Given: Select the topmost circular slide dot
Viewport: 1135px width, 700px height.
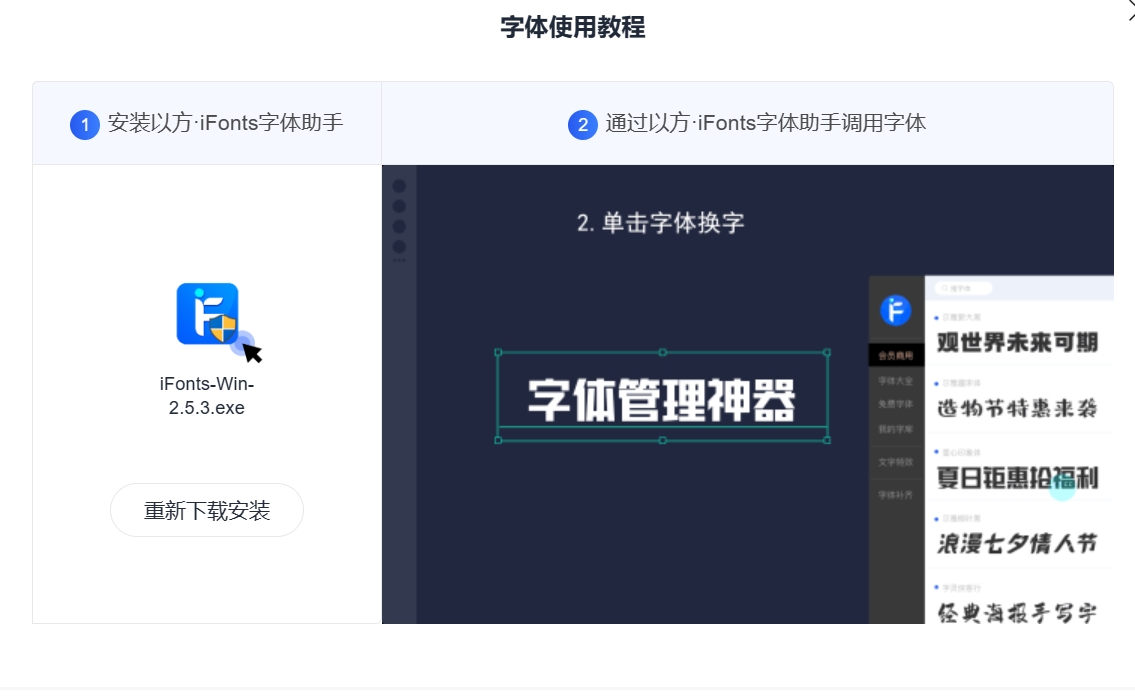Looking at the screenshot, I should coord(399,186).
